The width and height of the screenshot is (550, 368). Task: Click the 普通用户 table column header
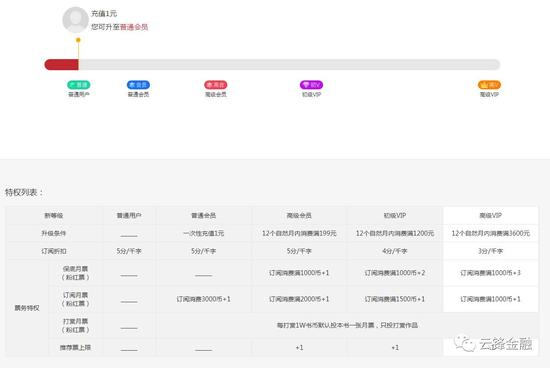tap(129, 215)
